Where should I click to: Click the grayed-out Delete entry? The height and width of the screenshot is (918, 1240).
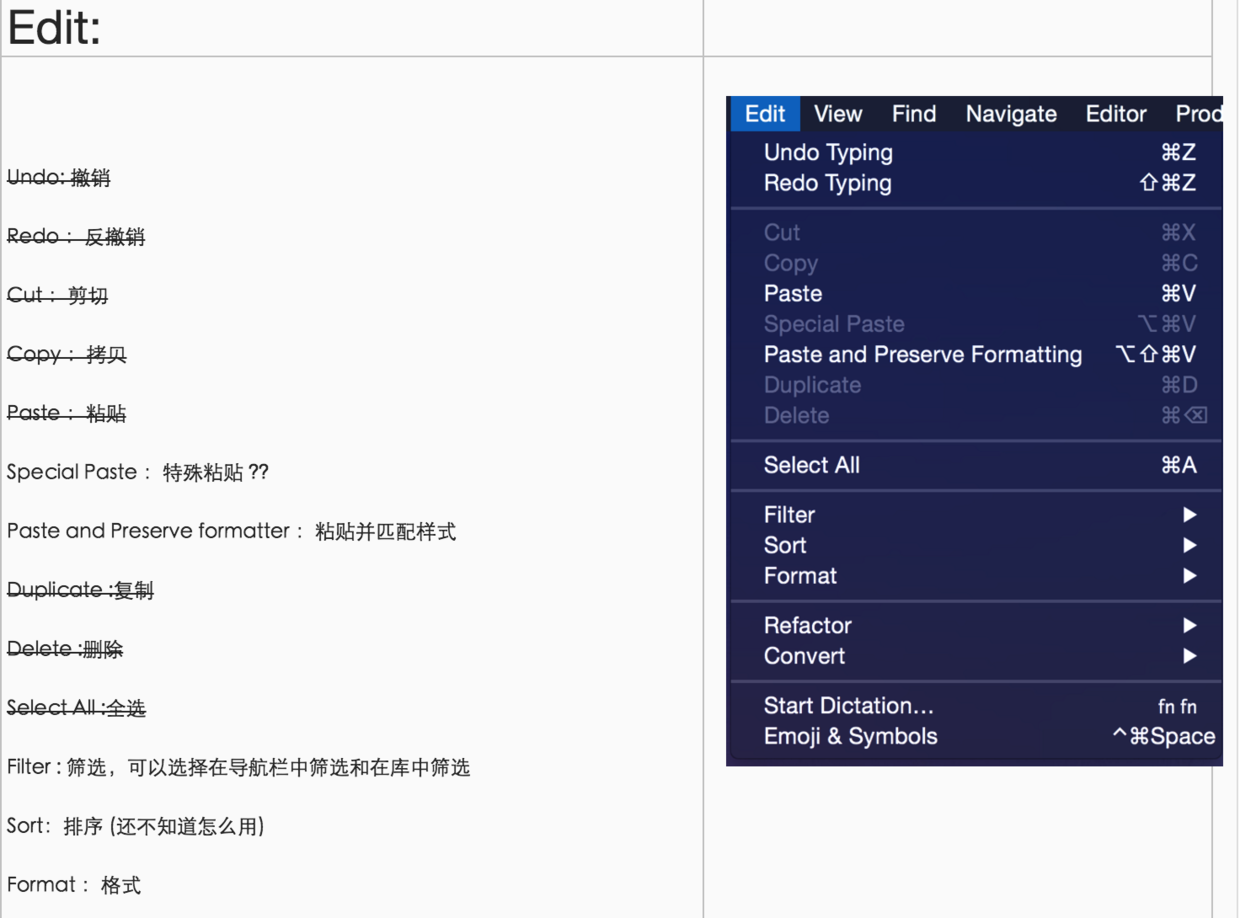tap(975, 416)
